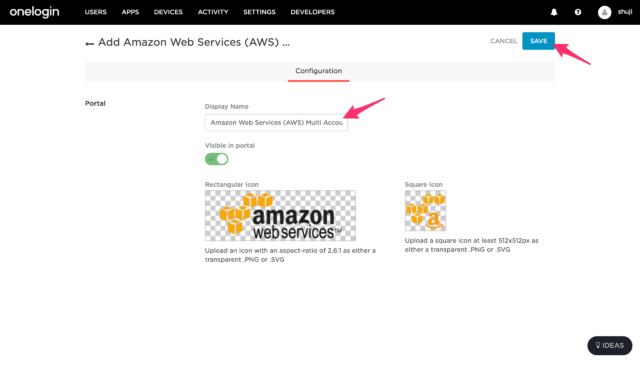Click the rectangular Amazon Web Services icon
Screen dimensions: 640x373
[280, 215]
